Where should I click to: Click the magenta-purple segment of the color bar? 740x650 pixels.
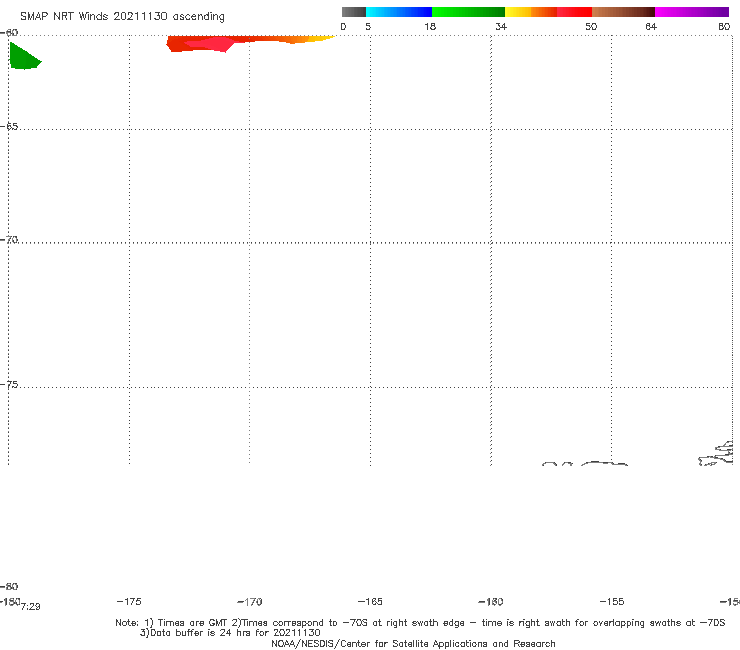692,12
